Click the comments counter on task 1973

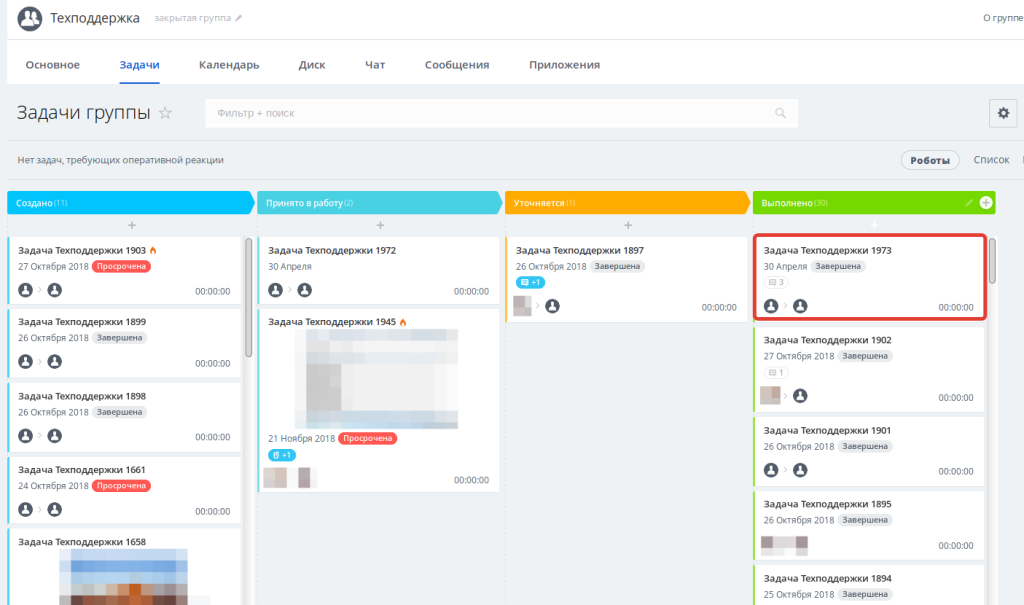coord(776,282)
